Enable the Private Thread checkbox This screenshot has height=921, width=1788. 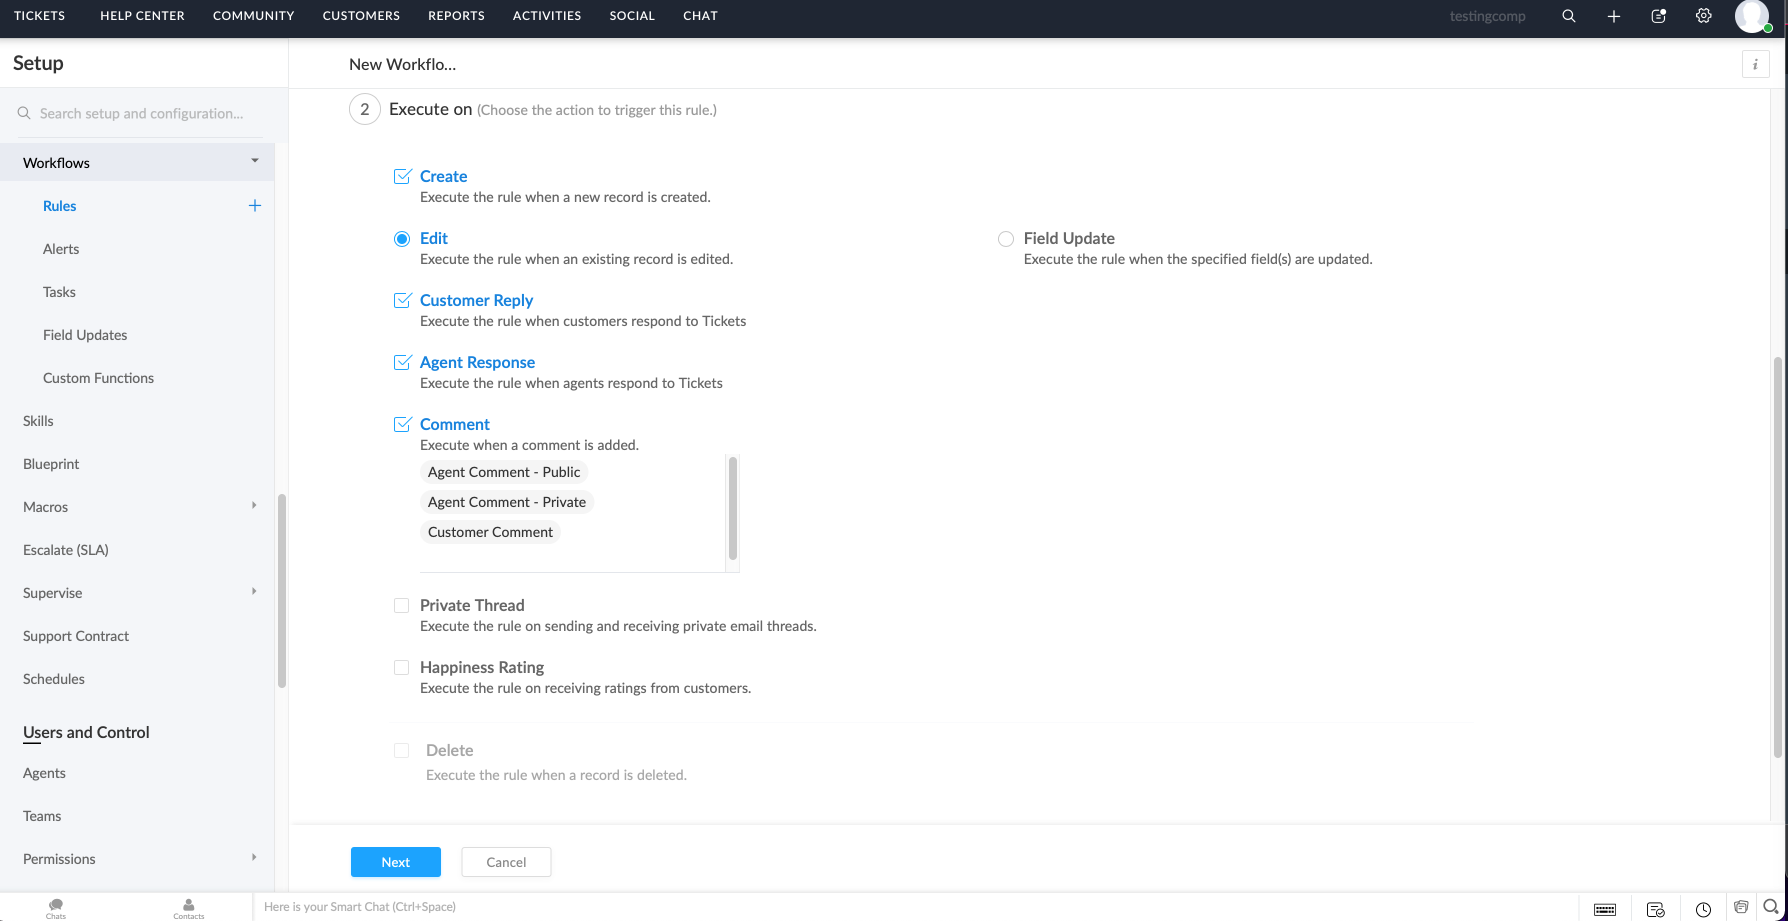[x=401, y=605]
